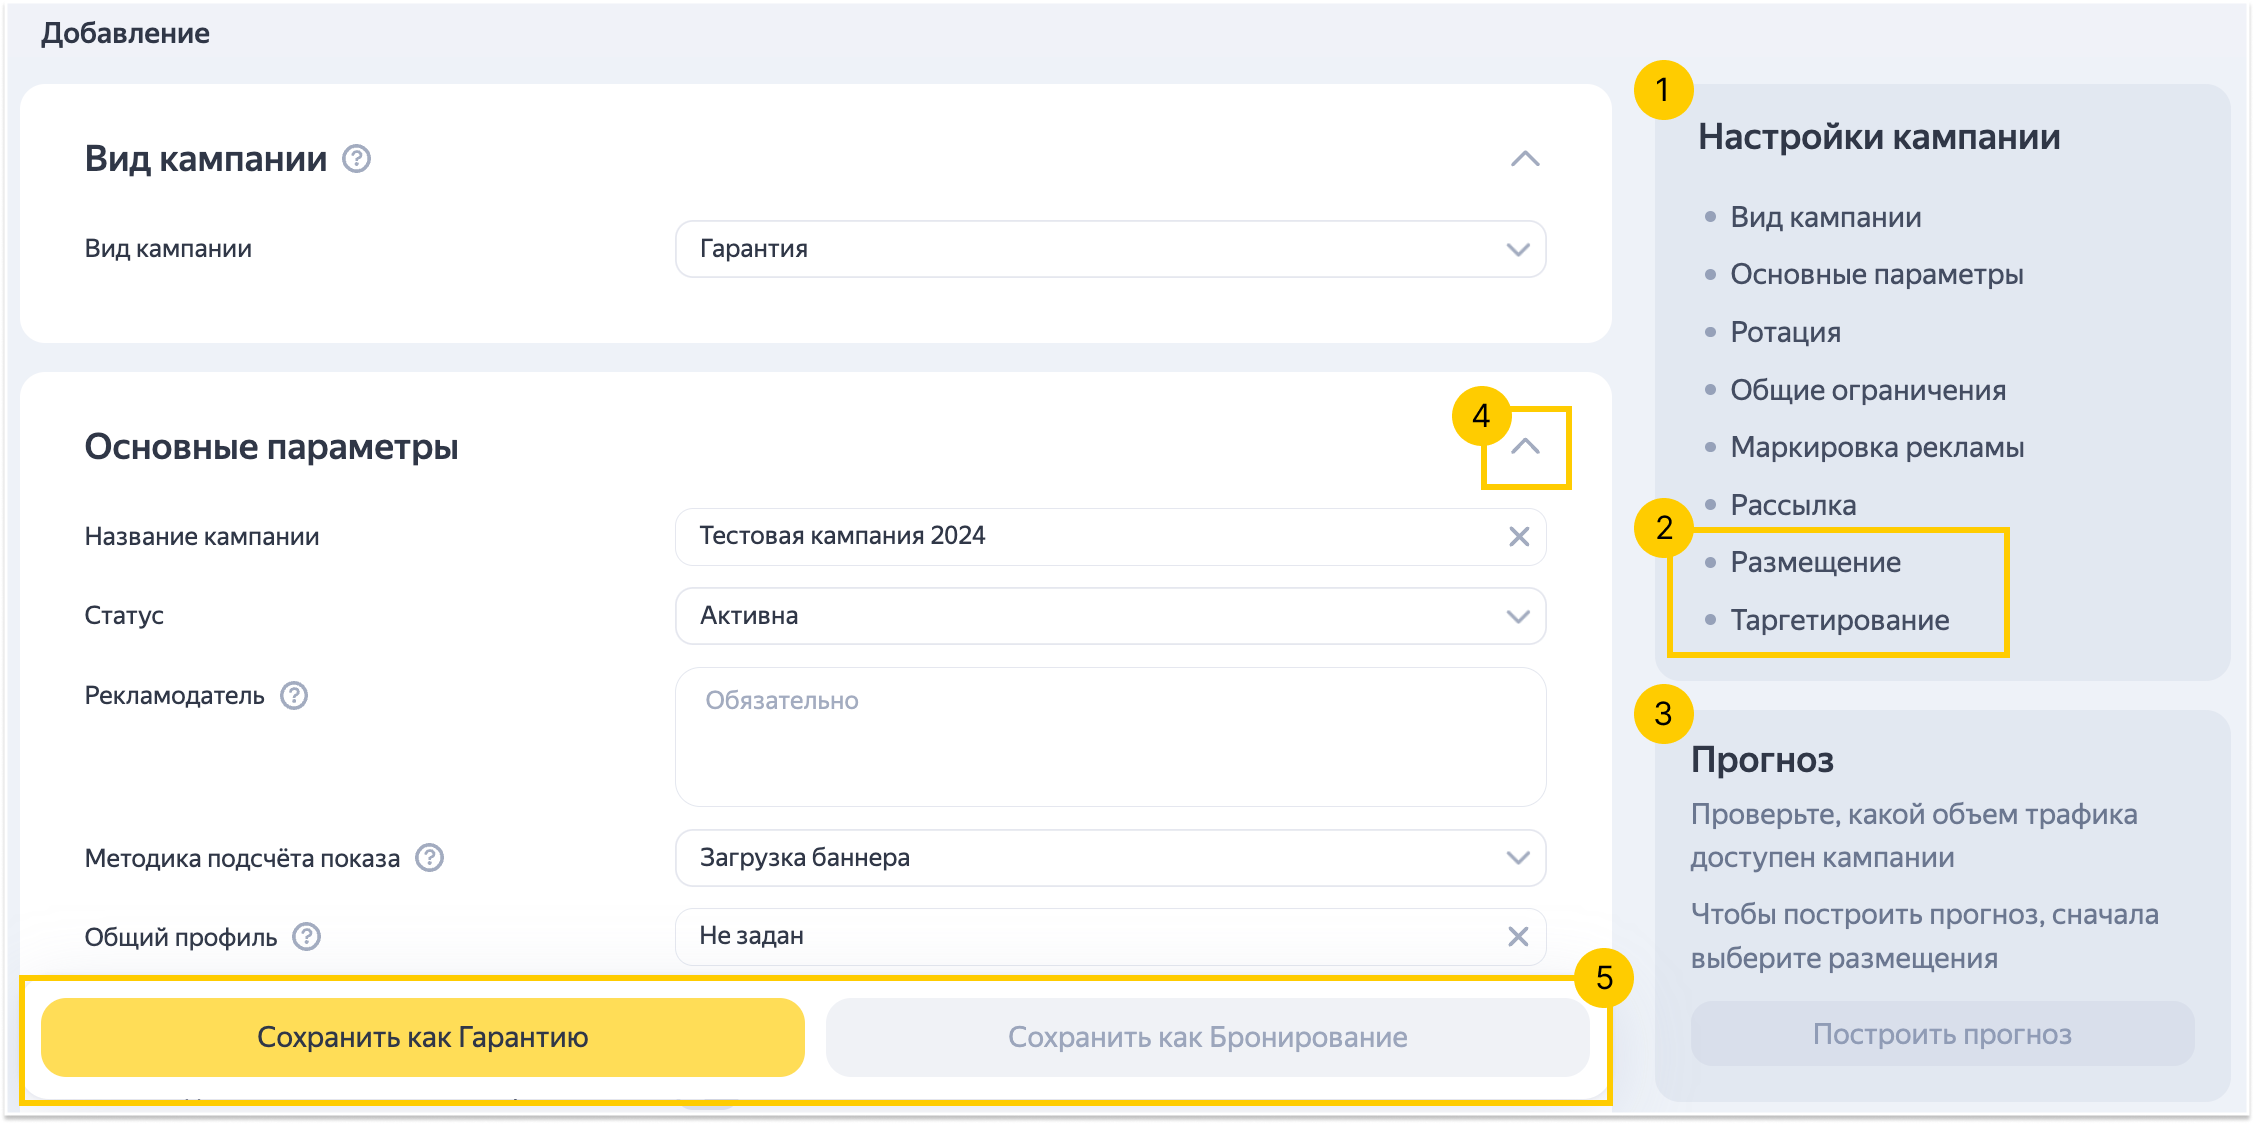The width and height of the screenshot is (2254, 1124).
Task: Jump to Маркировка рекламы section
Action: [x=1876, y=447]
